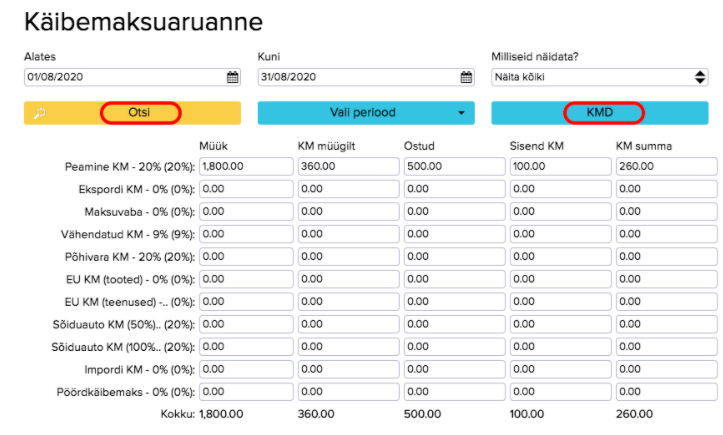Open calendar picker for Alates date
This screenshot has width=723, height=435.
click(x=232, y=77)
